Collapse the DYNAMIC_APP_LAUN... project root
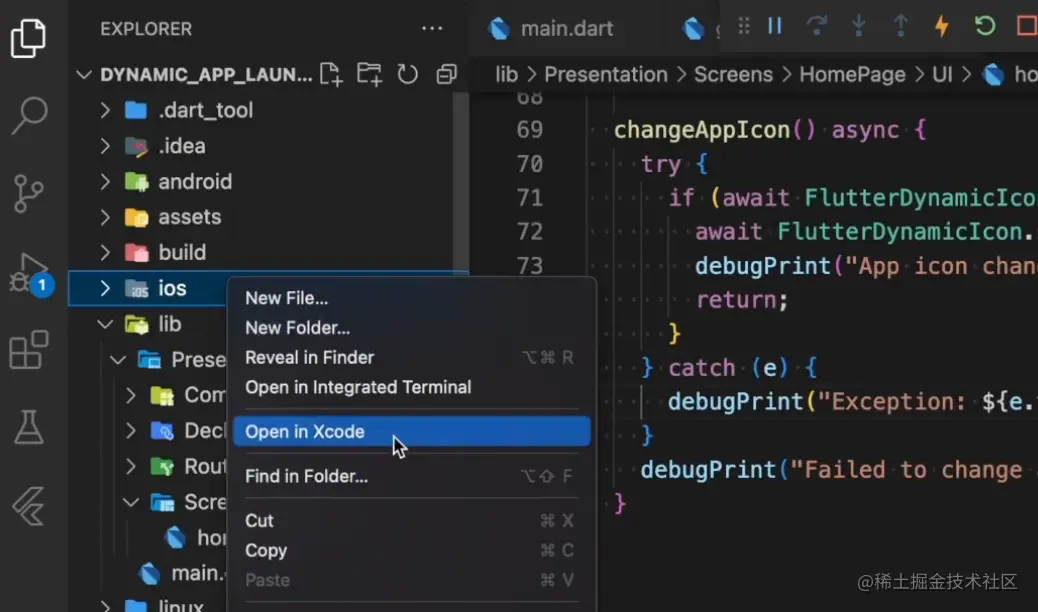The image size is (1038, 612). coord(83,74)
